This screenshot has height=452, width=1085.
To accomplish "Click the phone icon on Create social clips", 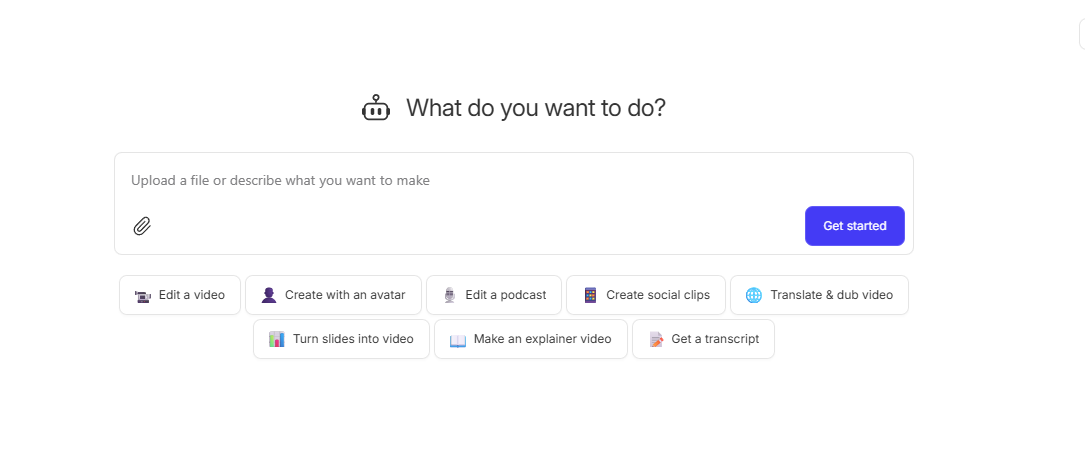I will 590,295.
